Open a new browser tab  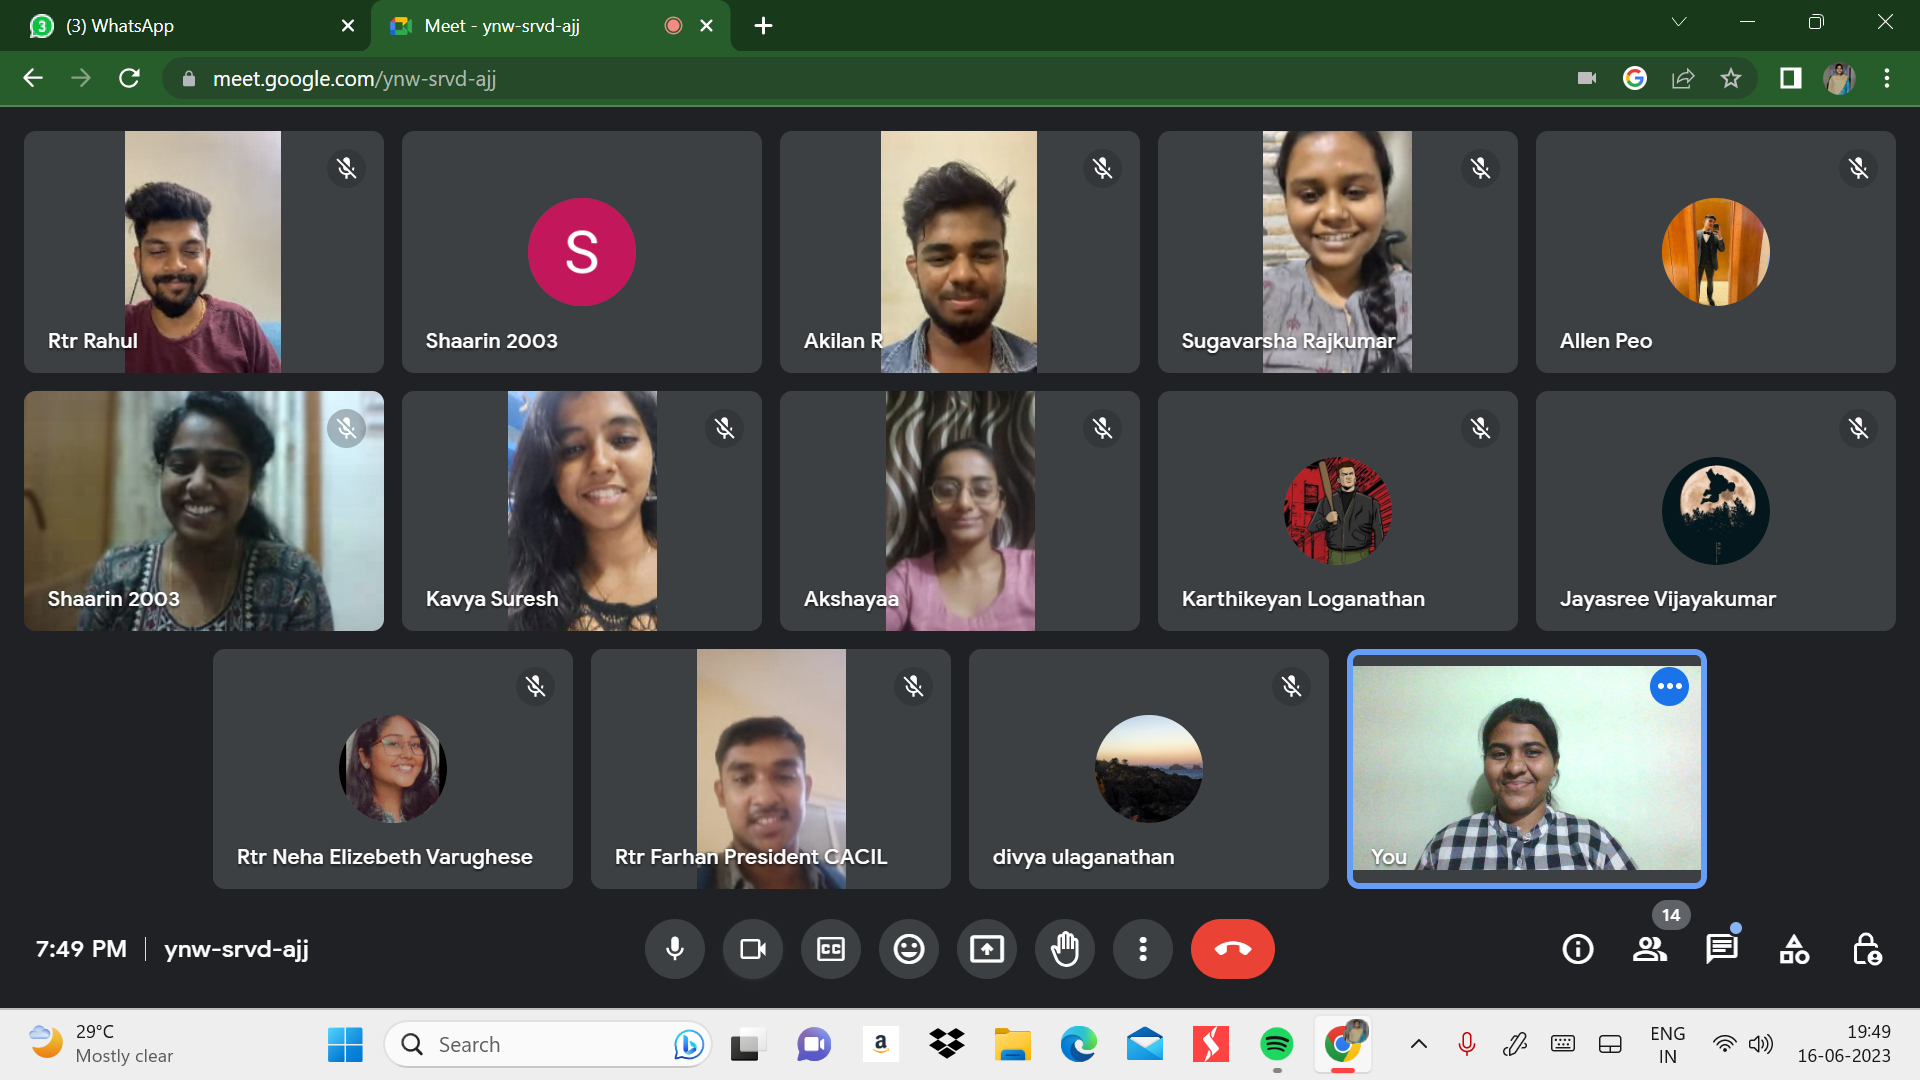pos(763,26)
